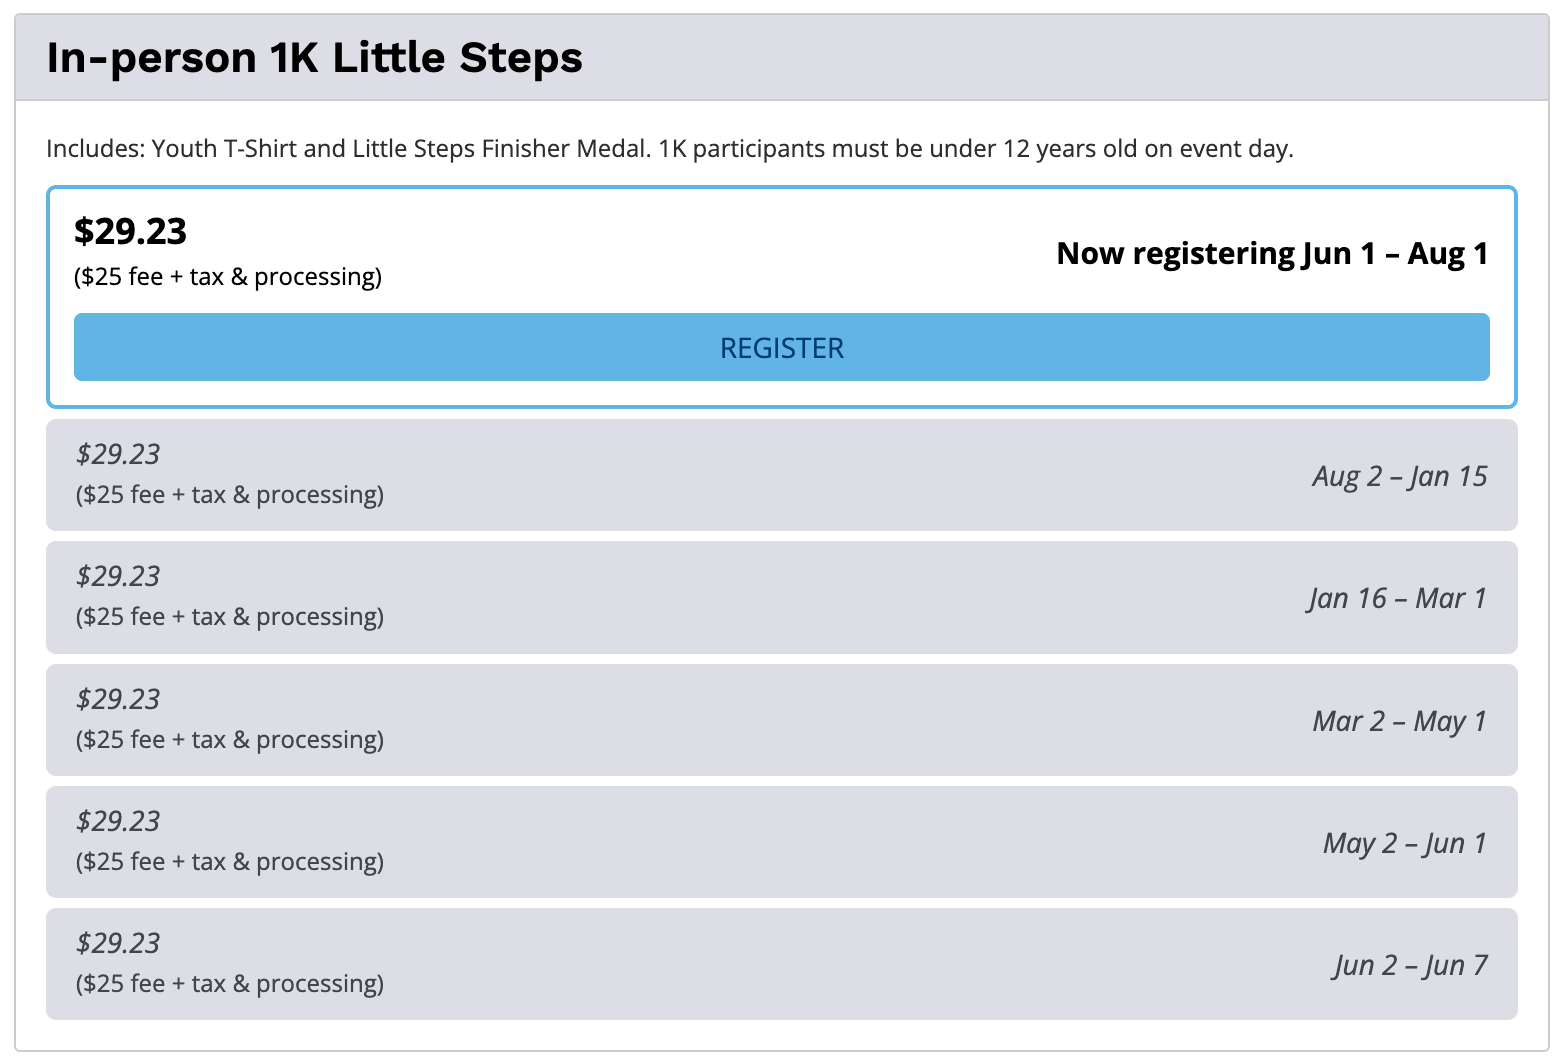Click fee breakdown in Jan 16 – Mar 1 tier
Image resolution: width=1564 pixels, height=1062 pixels.
pos(230,617)
